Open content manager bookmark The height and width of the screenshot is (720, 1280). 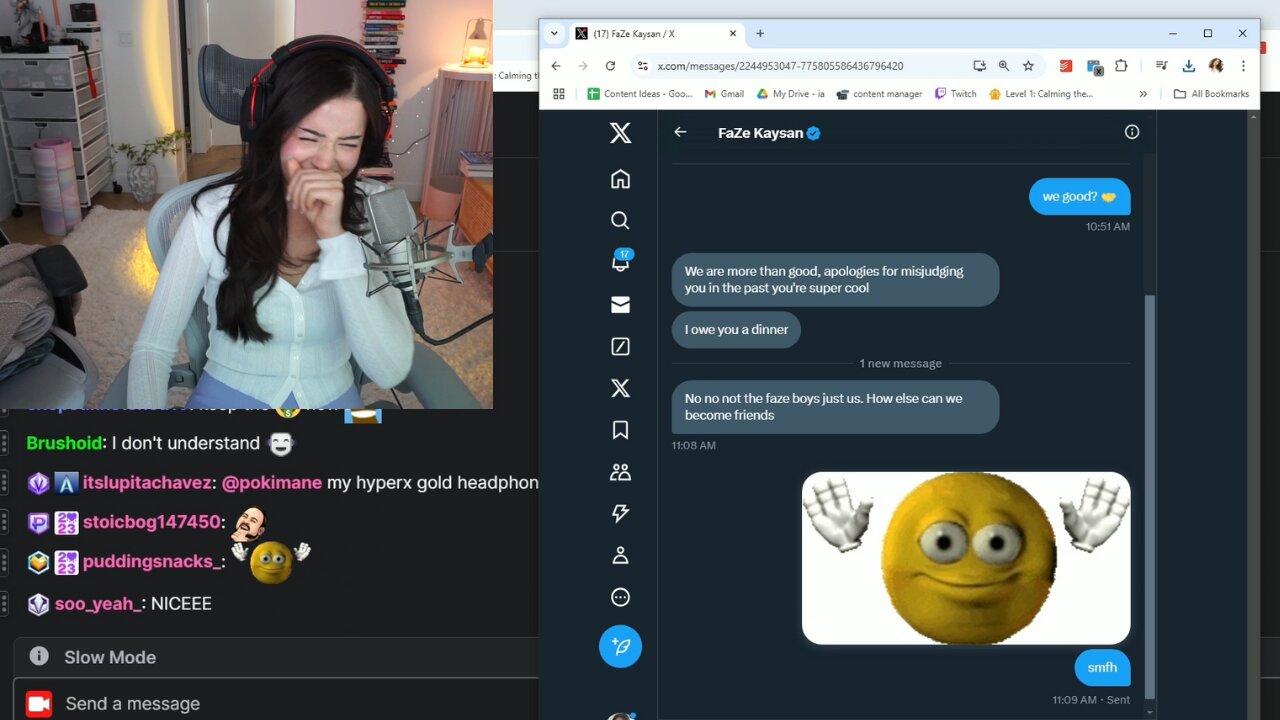click(x=879, y=94)
